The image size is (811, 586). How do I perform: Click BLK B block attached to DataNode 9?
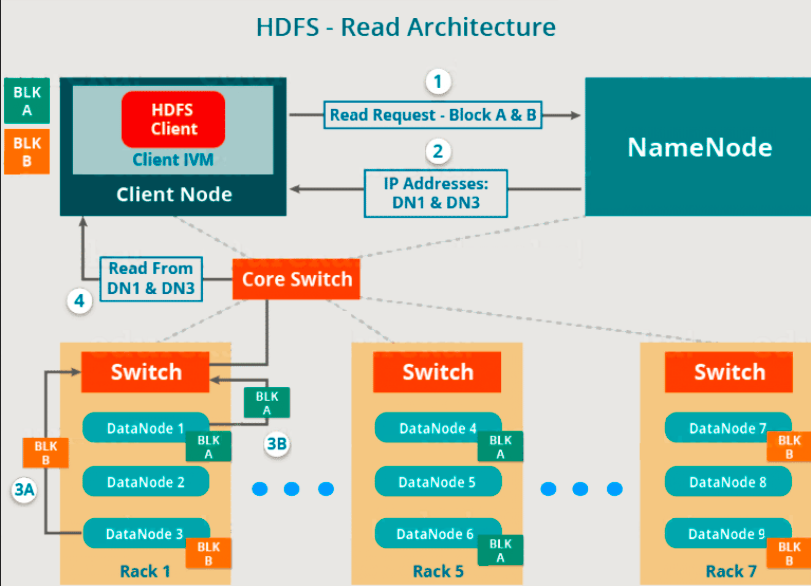click(789, 553)
